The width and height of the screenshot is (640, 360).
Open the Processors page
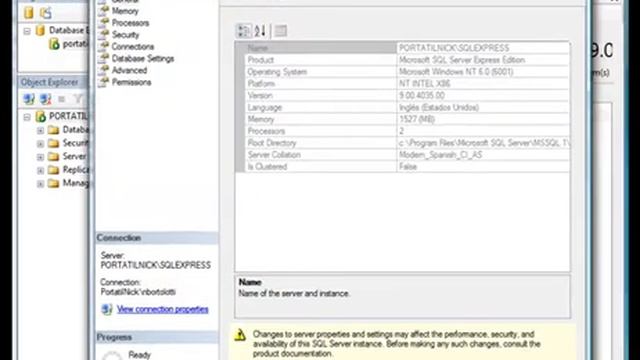pyautogui.click(x=130, y=23)
